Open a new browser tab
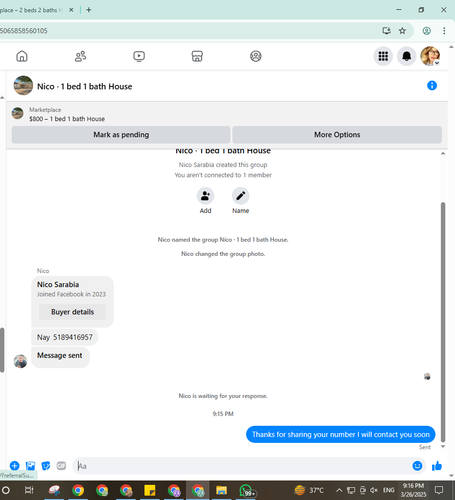This screenshot has width=455, height=500. [x=89, y=10]
